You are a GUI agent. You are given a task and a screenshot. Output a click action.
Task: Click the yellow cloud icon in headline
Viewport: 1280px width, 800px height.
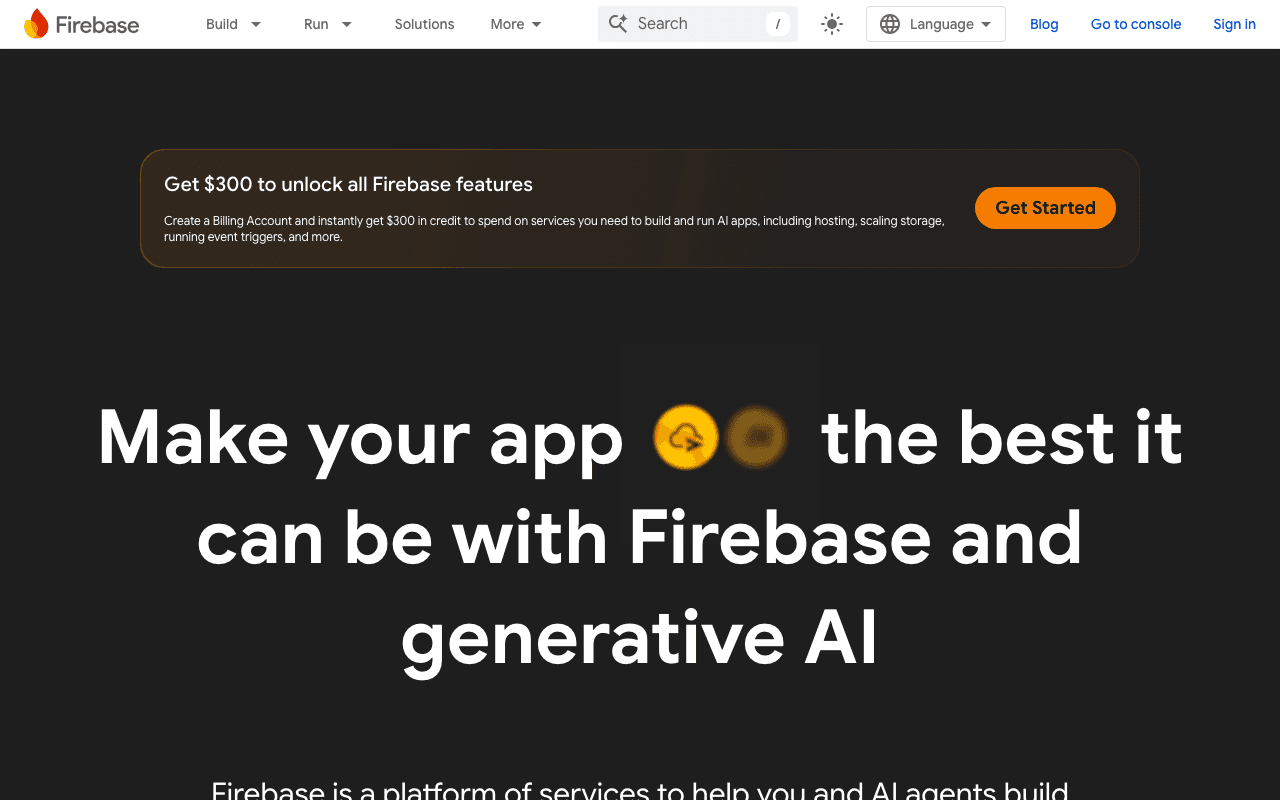[686, 437]
